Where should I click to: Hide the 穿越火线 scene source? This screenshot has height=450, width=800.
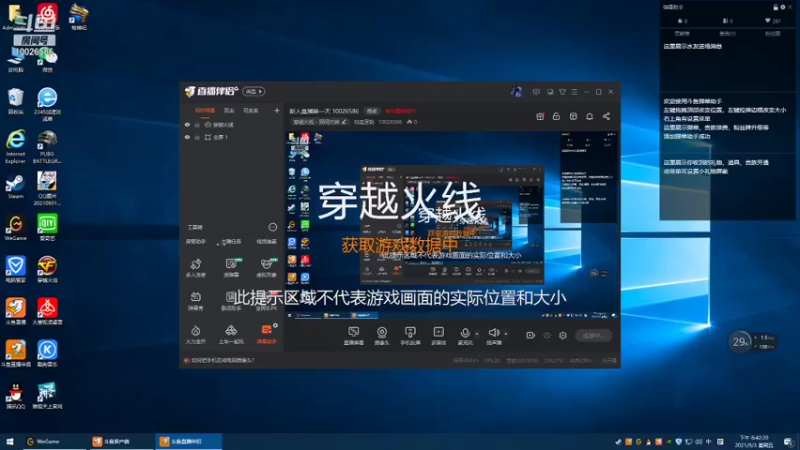click(187, 124)
